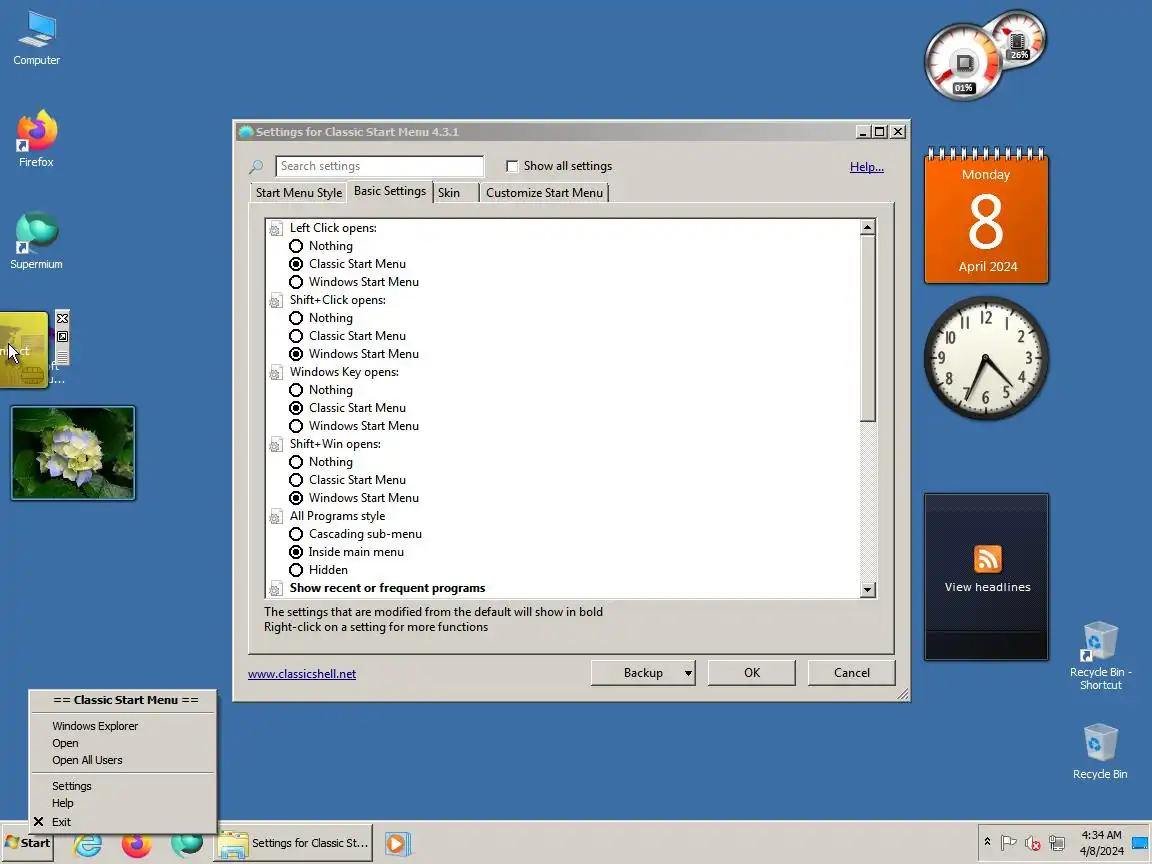Open the Help... link
This screenshot has height=864, width=1152.
click(x=867, y=167)
